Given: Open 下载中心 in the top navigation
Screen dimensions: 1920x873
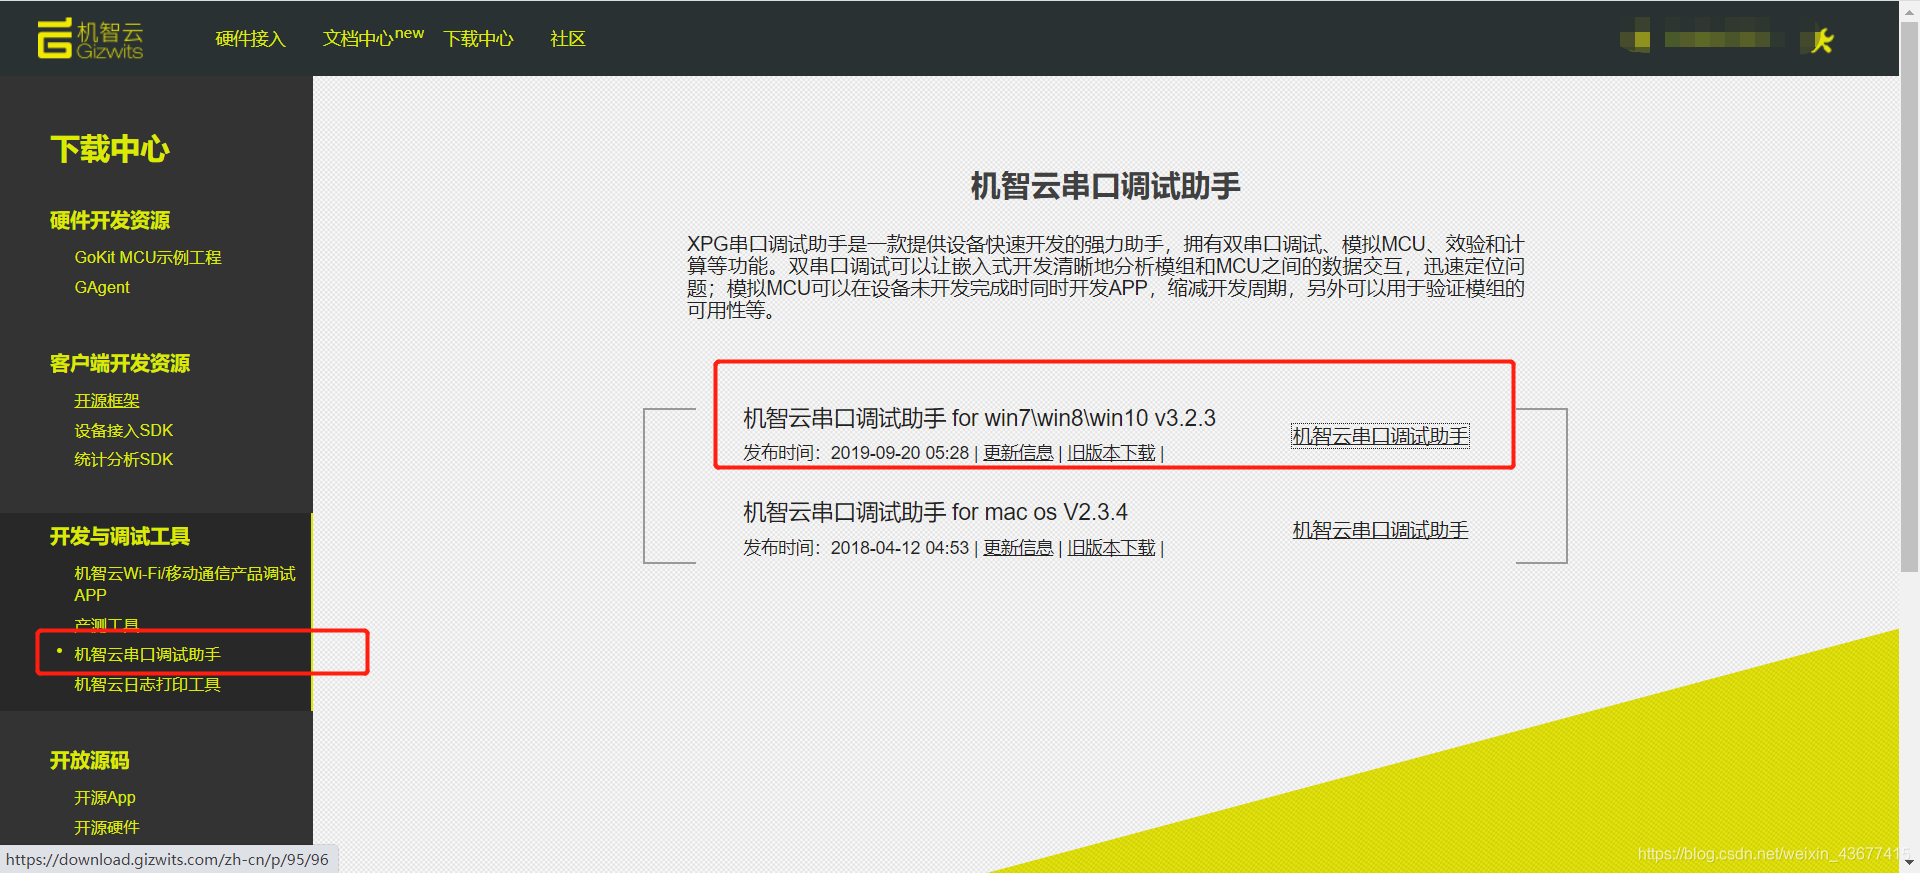Looking at the screenshot, I should coord(478,39).
